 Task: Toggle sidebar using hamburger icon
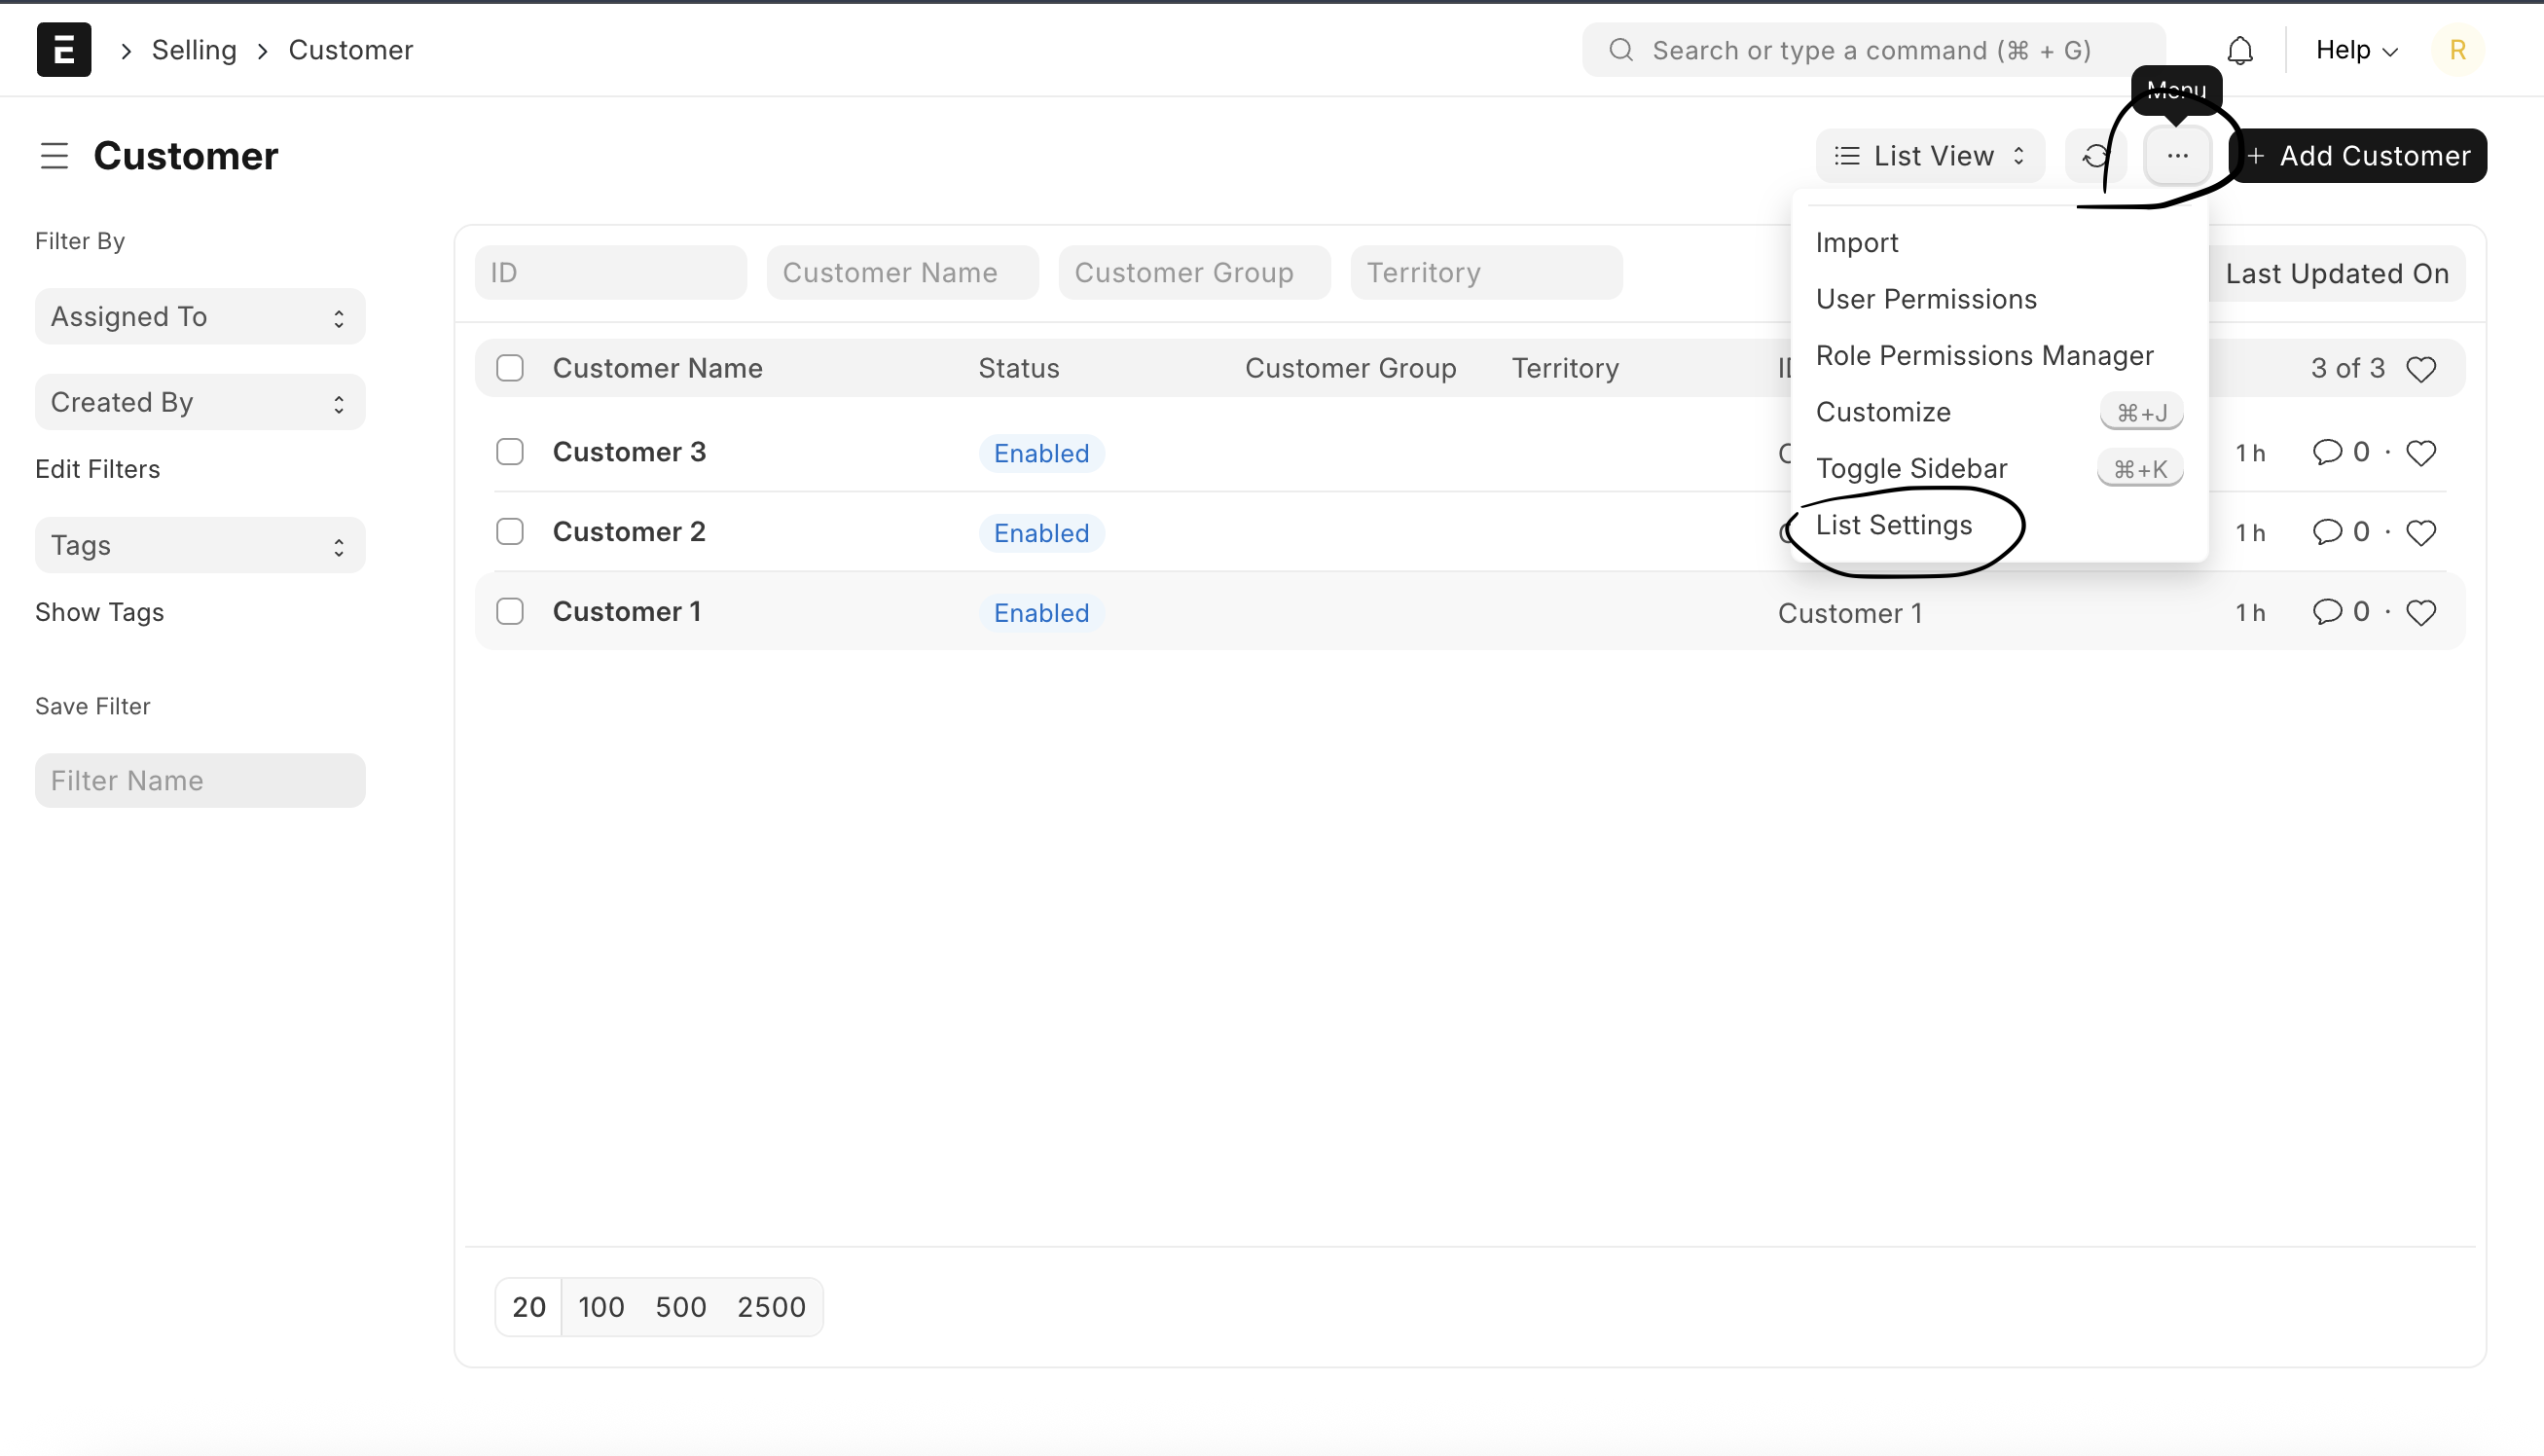click(x=54, y=156)
